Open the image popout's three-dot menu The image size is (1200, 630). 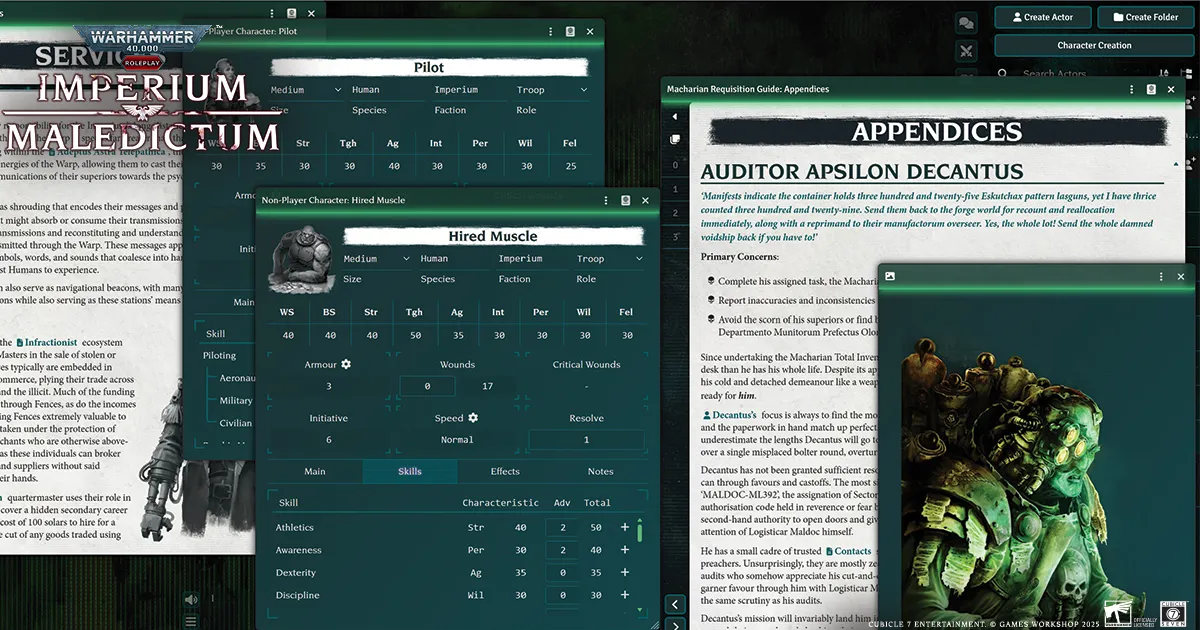tap(1162, 276)
